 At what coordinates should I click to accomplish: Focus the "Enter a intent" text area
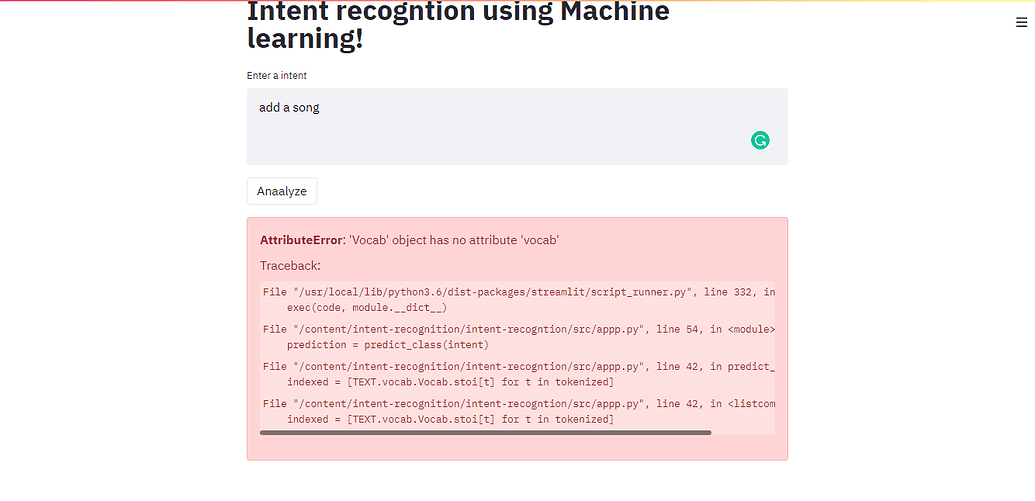click(518, 127)
